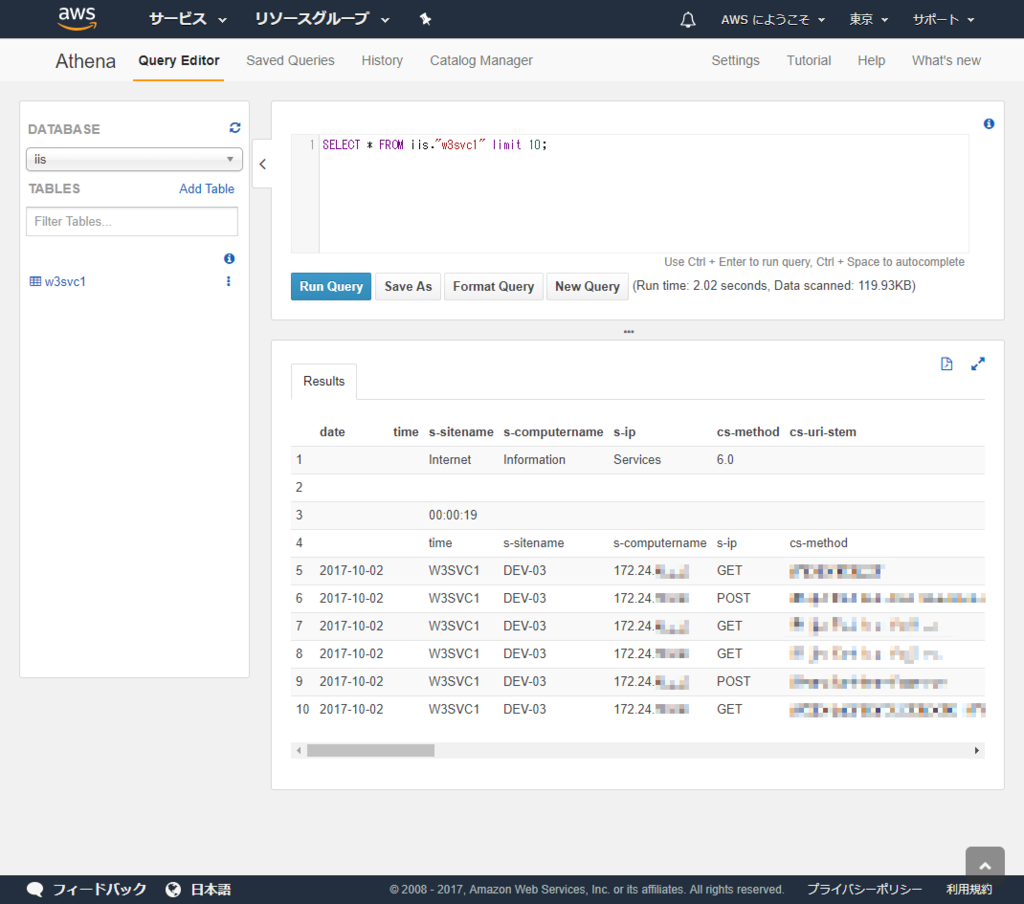Open What's new link
The image size is (1024, 904).
point(946,61)
